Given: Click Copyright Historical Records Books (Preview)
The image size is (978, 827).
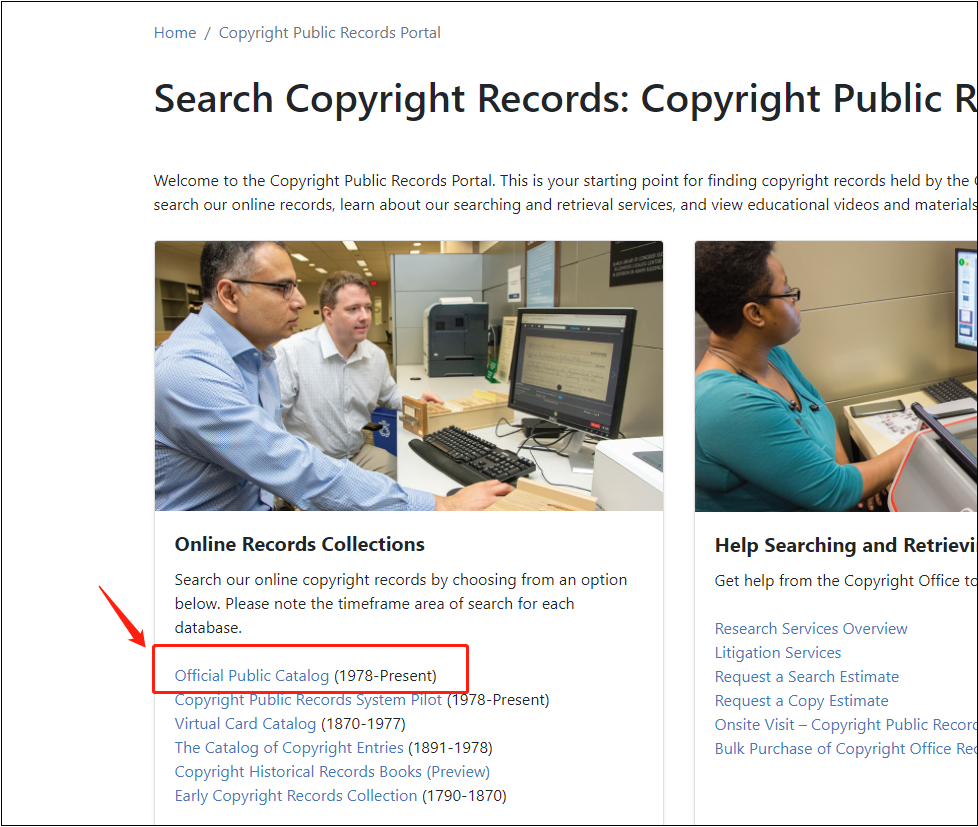Looking at the screenshot, I should click(x=332, y=772).
